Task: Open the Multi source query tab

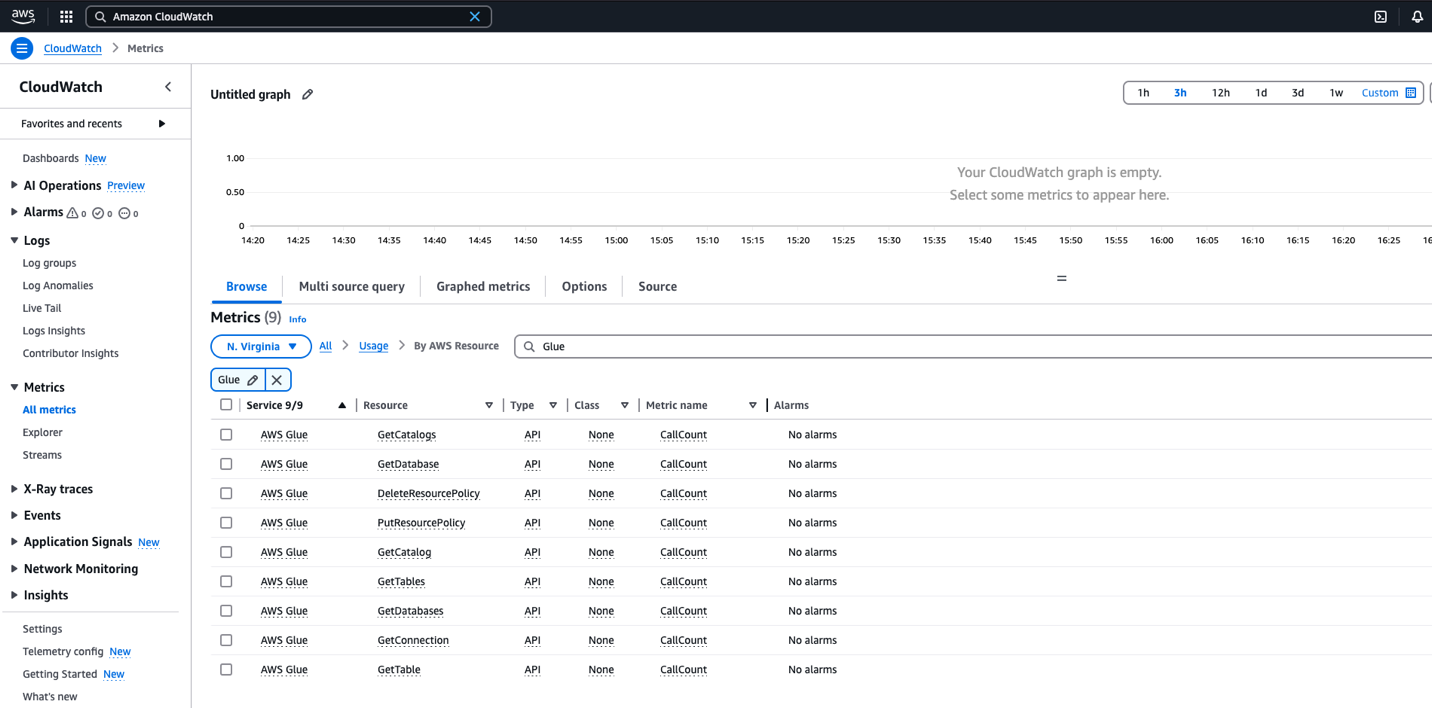Action: [x=351, y=286]
